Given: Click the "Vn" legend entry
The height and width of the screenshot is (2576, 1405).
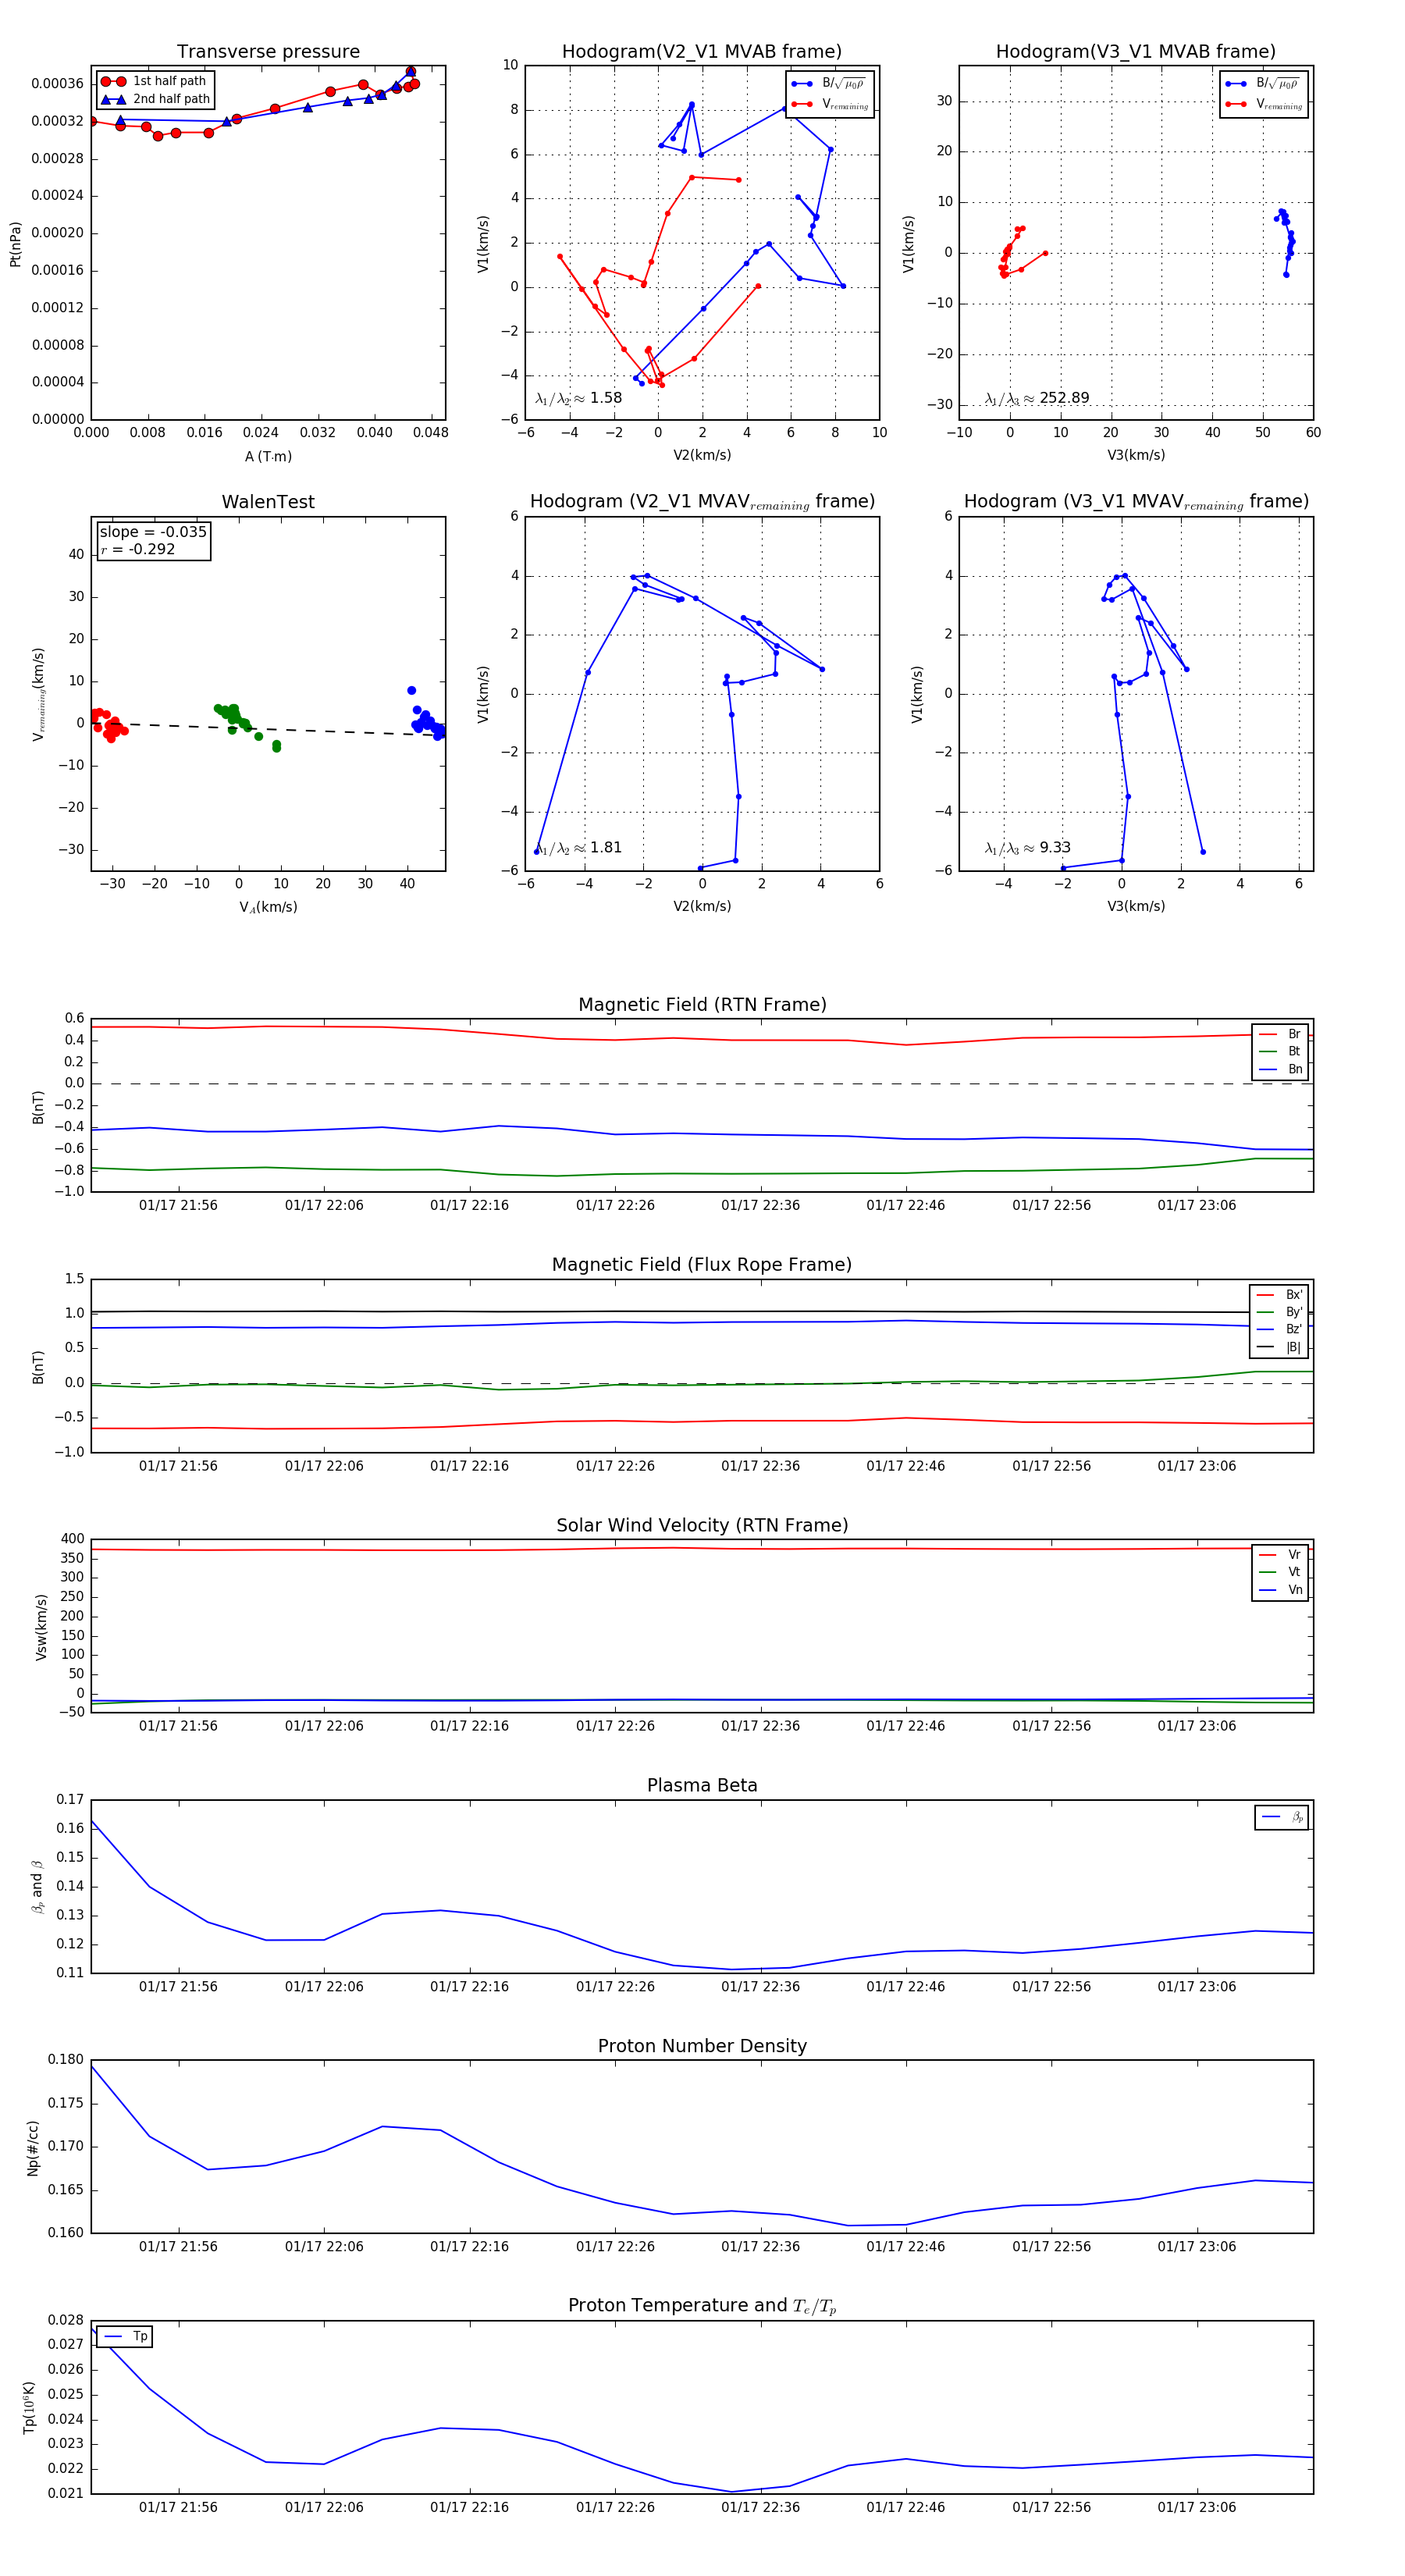Looking at the screenshot, I should tap(1280, 1590).
